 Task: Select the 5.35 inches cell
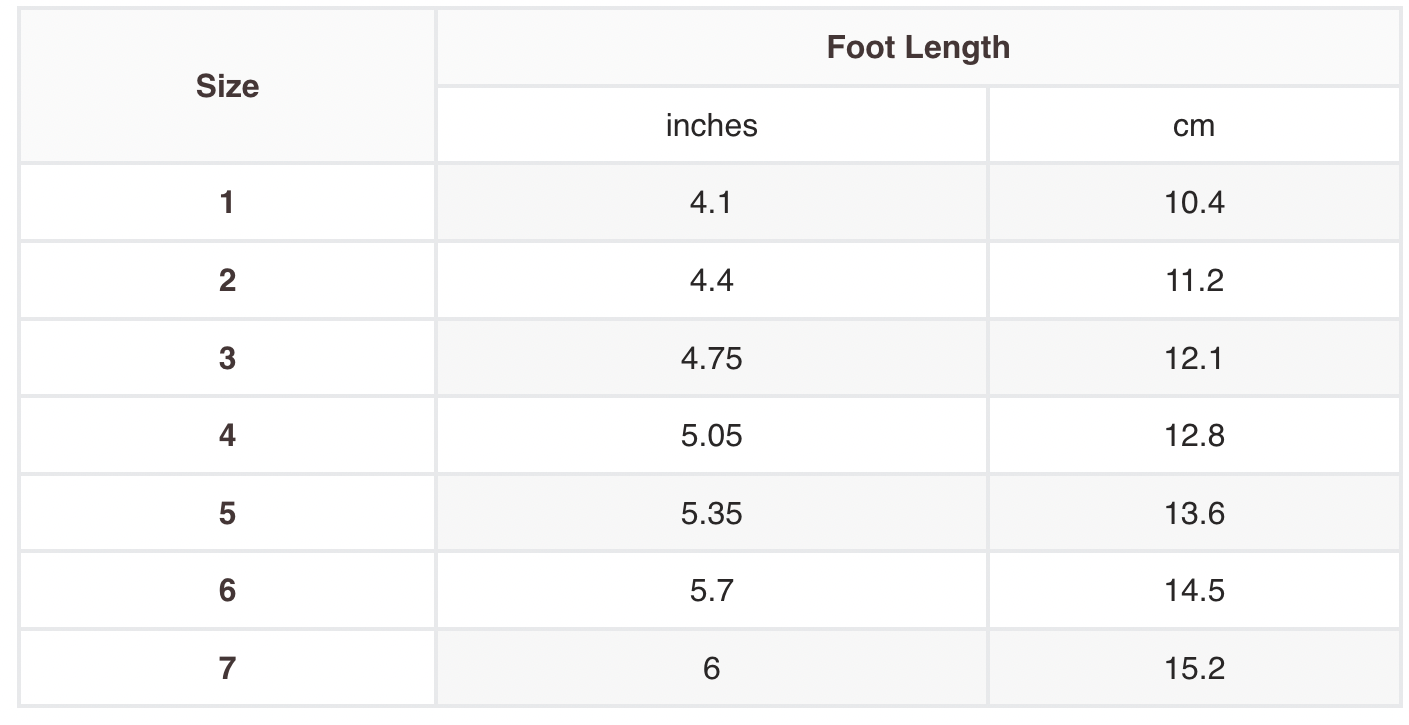pyautogui.click(x=711, y=513)
